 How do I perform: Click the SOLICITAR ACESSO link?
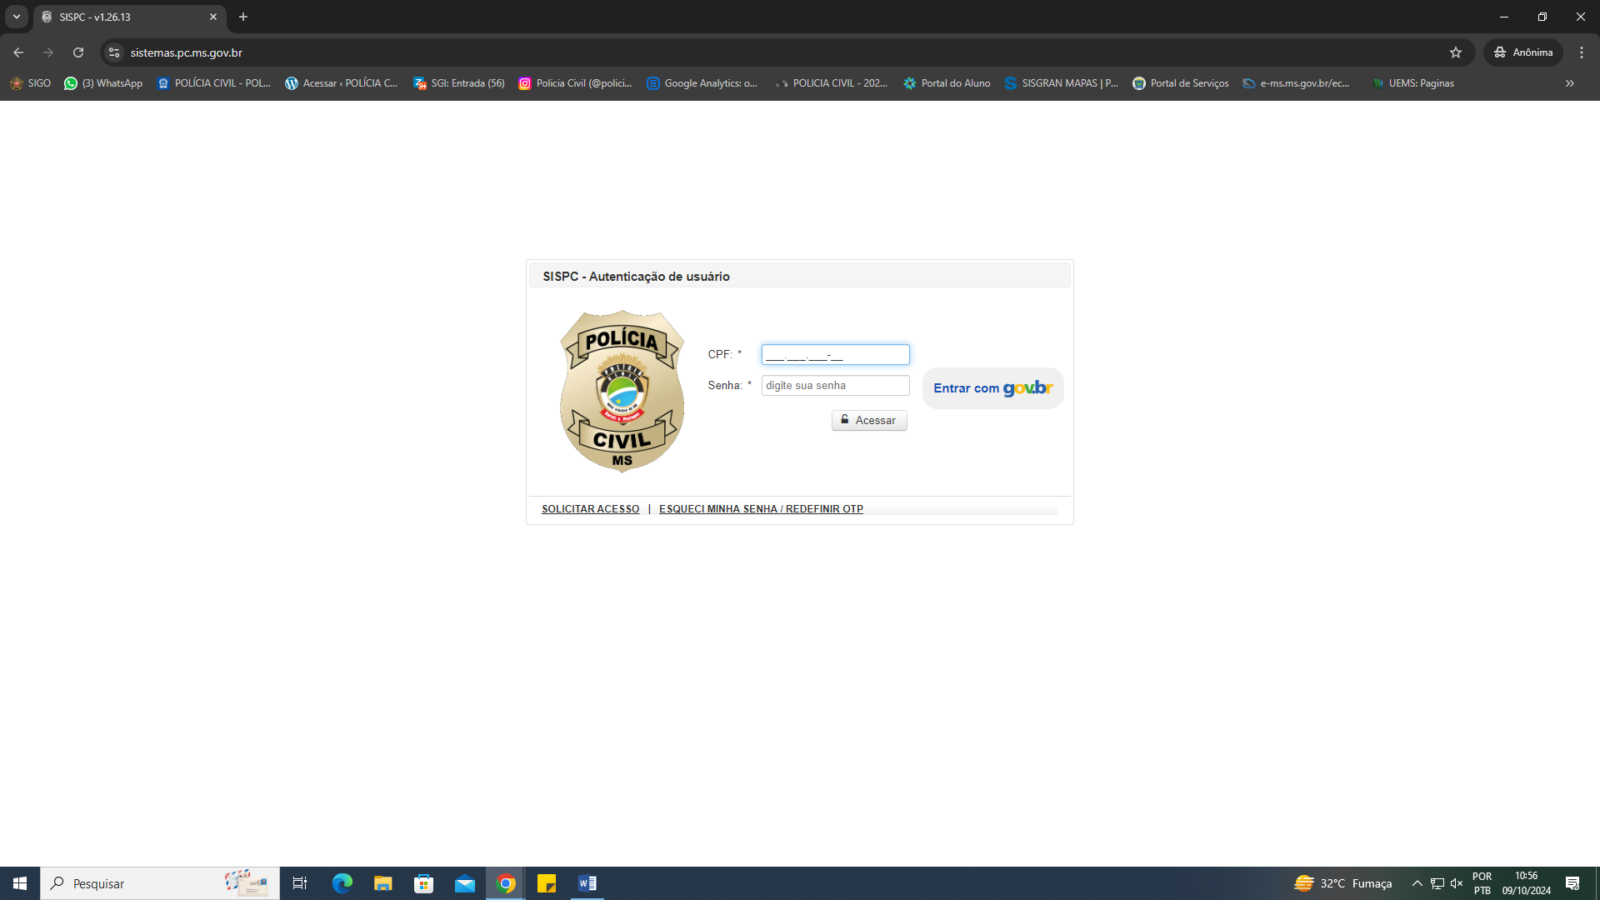click(x=590, y=509)
